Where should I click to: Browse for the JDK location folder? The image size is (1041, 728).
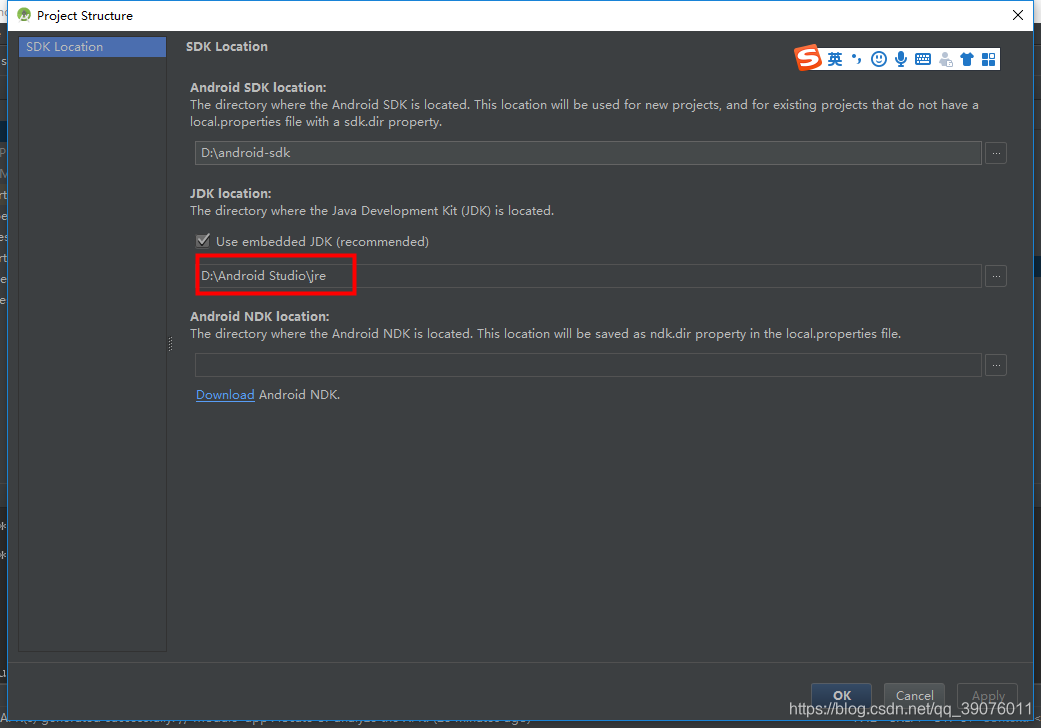(x=996, y=276)
